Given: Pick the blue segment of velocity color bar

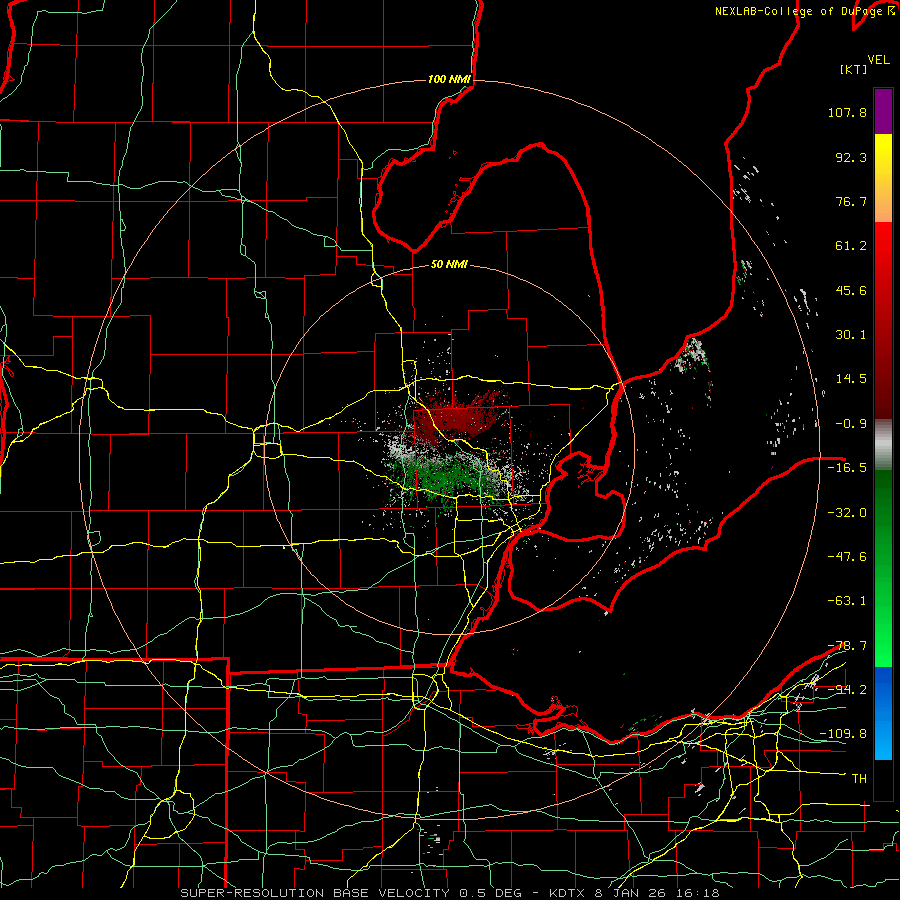Looking at the screenshot, I should [883, 713].
